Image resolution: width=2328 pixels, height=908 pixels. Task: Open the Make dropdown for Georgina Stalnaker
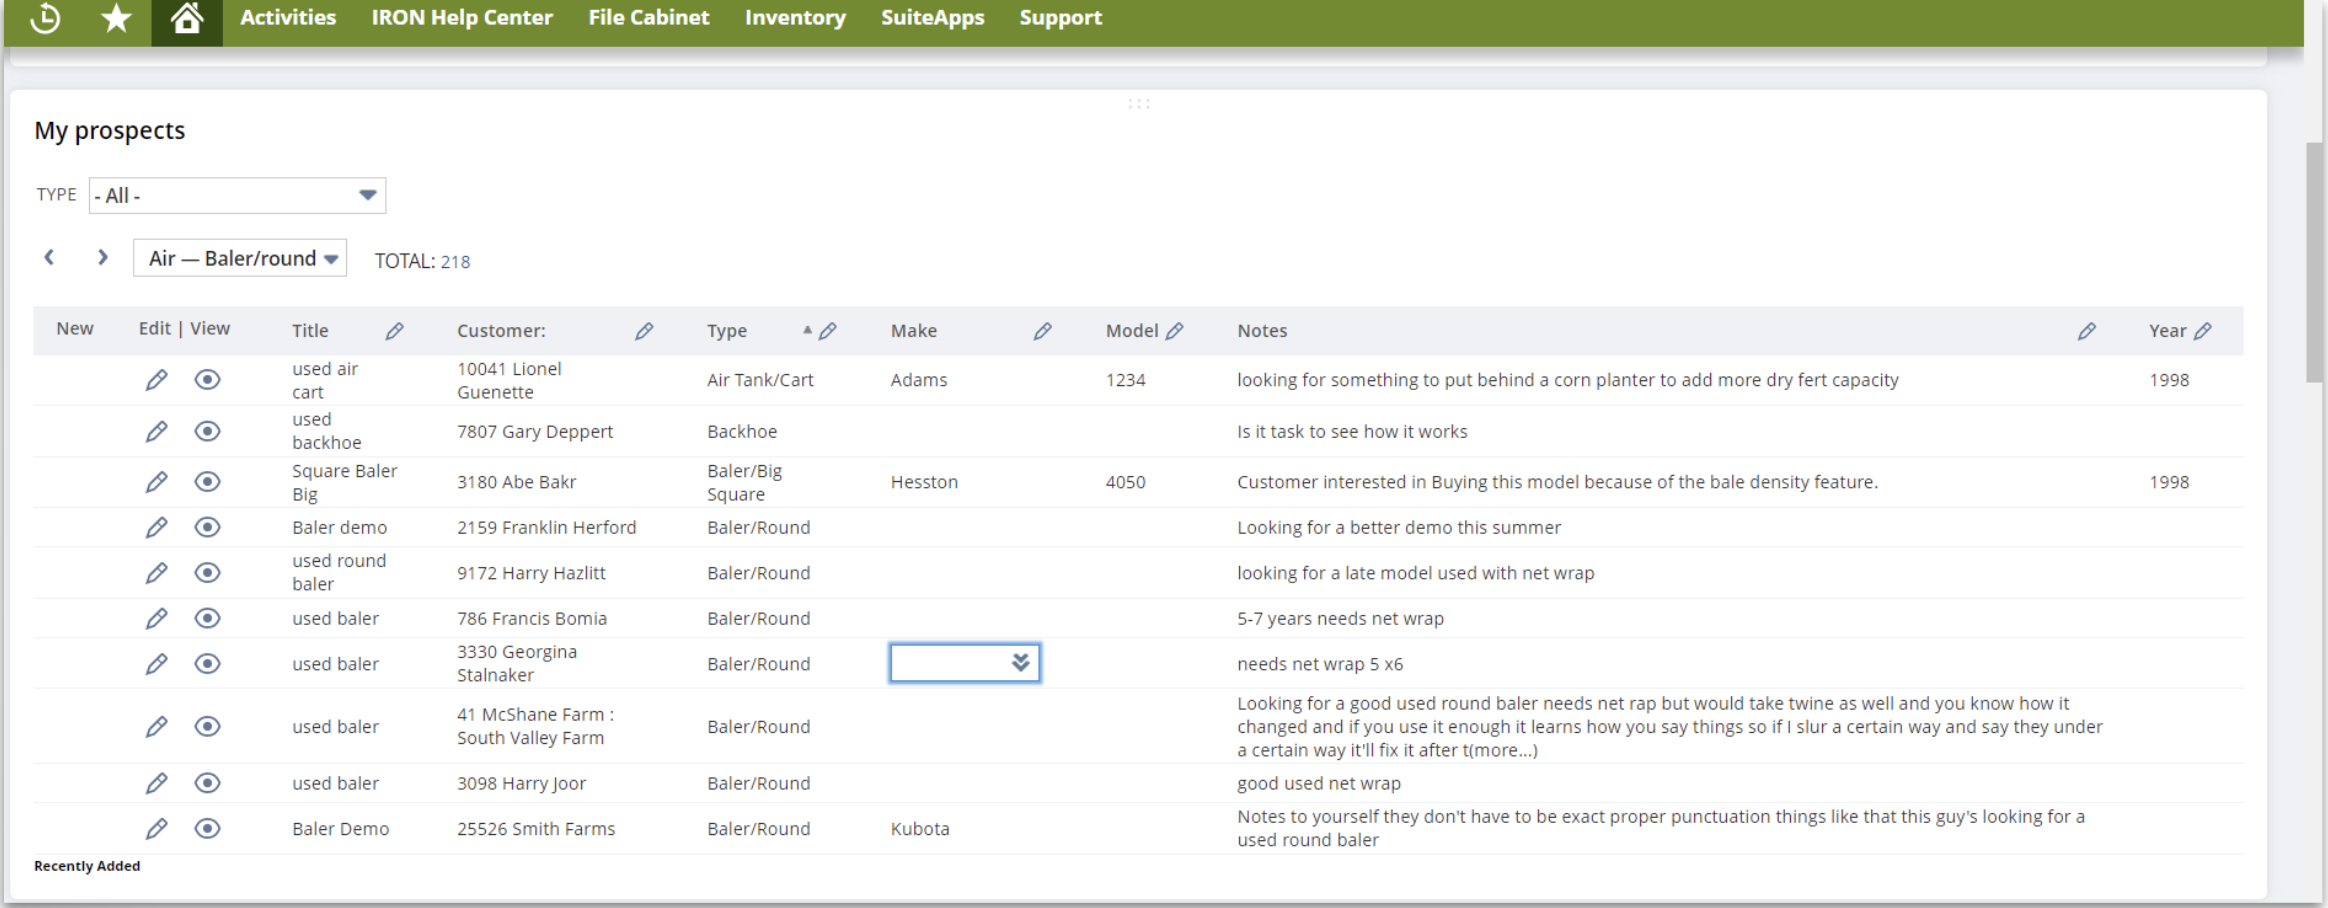click(x=1020, y=663)
